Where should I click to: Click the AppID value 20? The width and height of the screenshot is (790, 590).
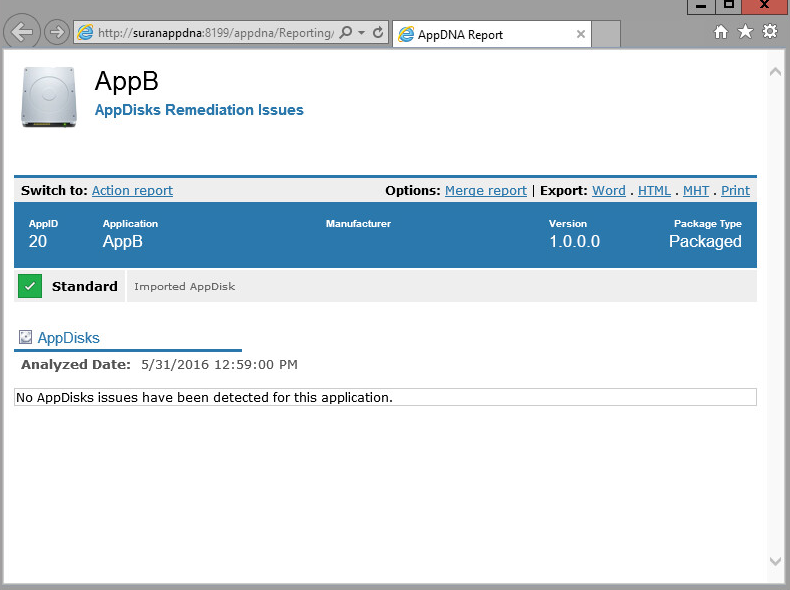coord(38,241)
